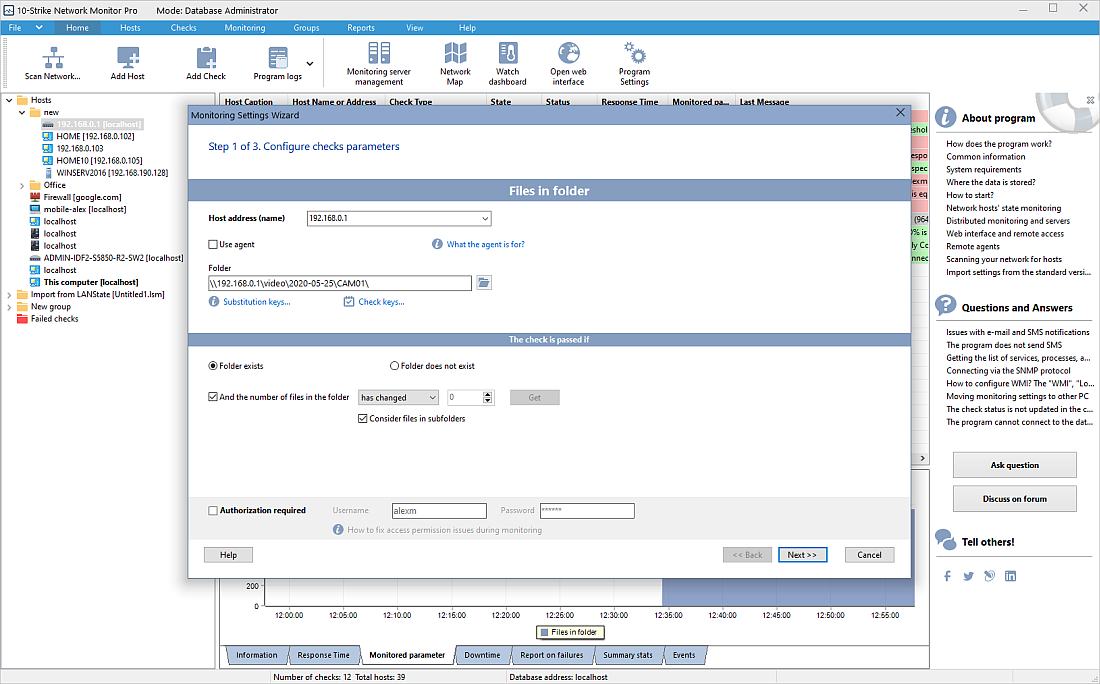Open How does the program work link
This screenshot has width=1100, height=684.
pos(999,144)
